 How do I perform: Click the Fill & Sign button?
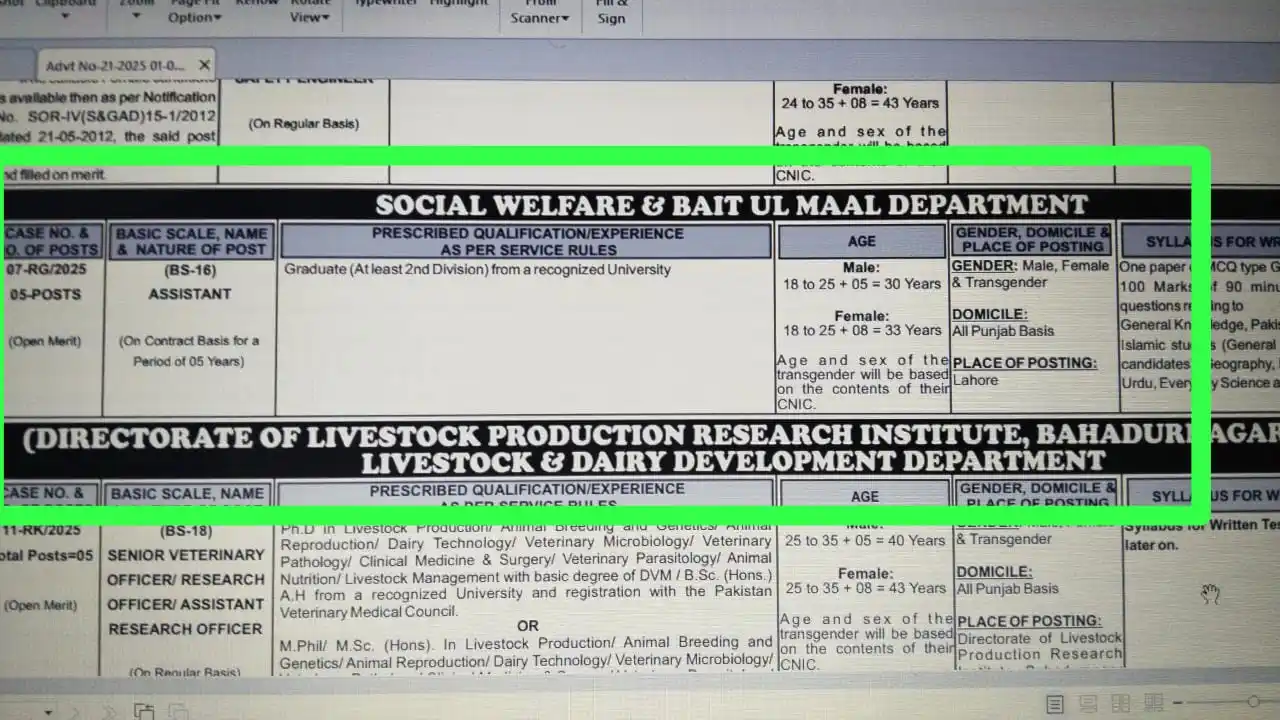[x=612, y=13]
